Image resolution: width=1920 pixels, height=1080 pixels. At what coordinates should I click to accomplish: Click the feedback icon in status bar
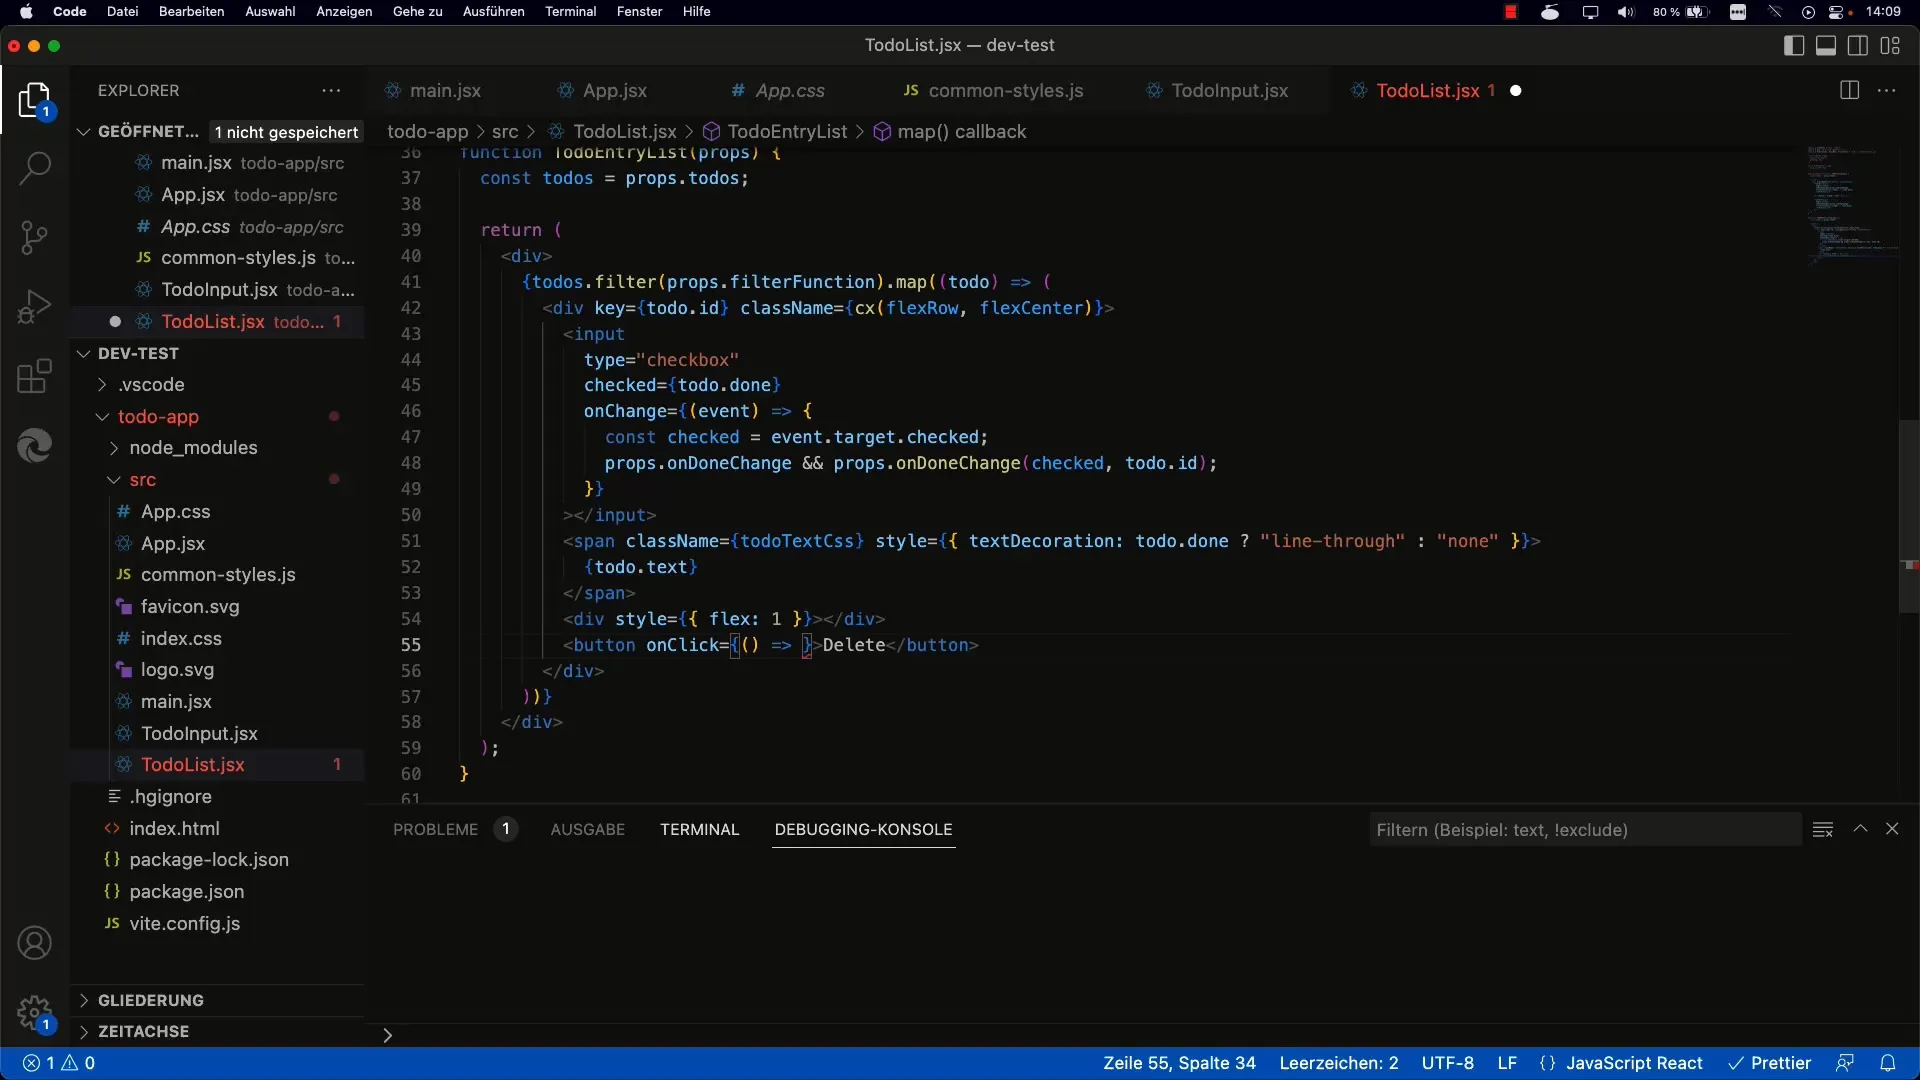click(1845, 1063)
